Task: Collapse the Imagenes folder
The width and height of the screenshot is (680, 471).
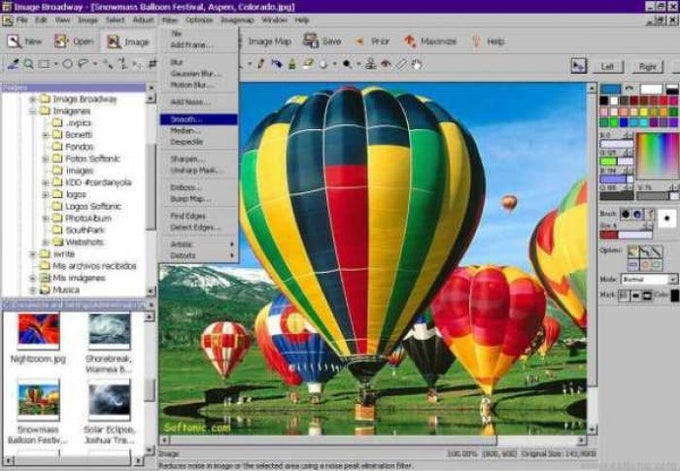Action: coord(33,111)
